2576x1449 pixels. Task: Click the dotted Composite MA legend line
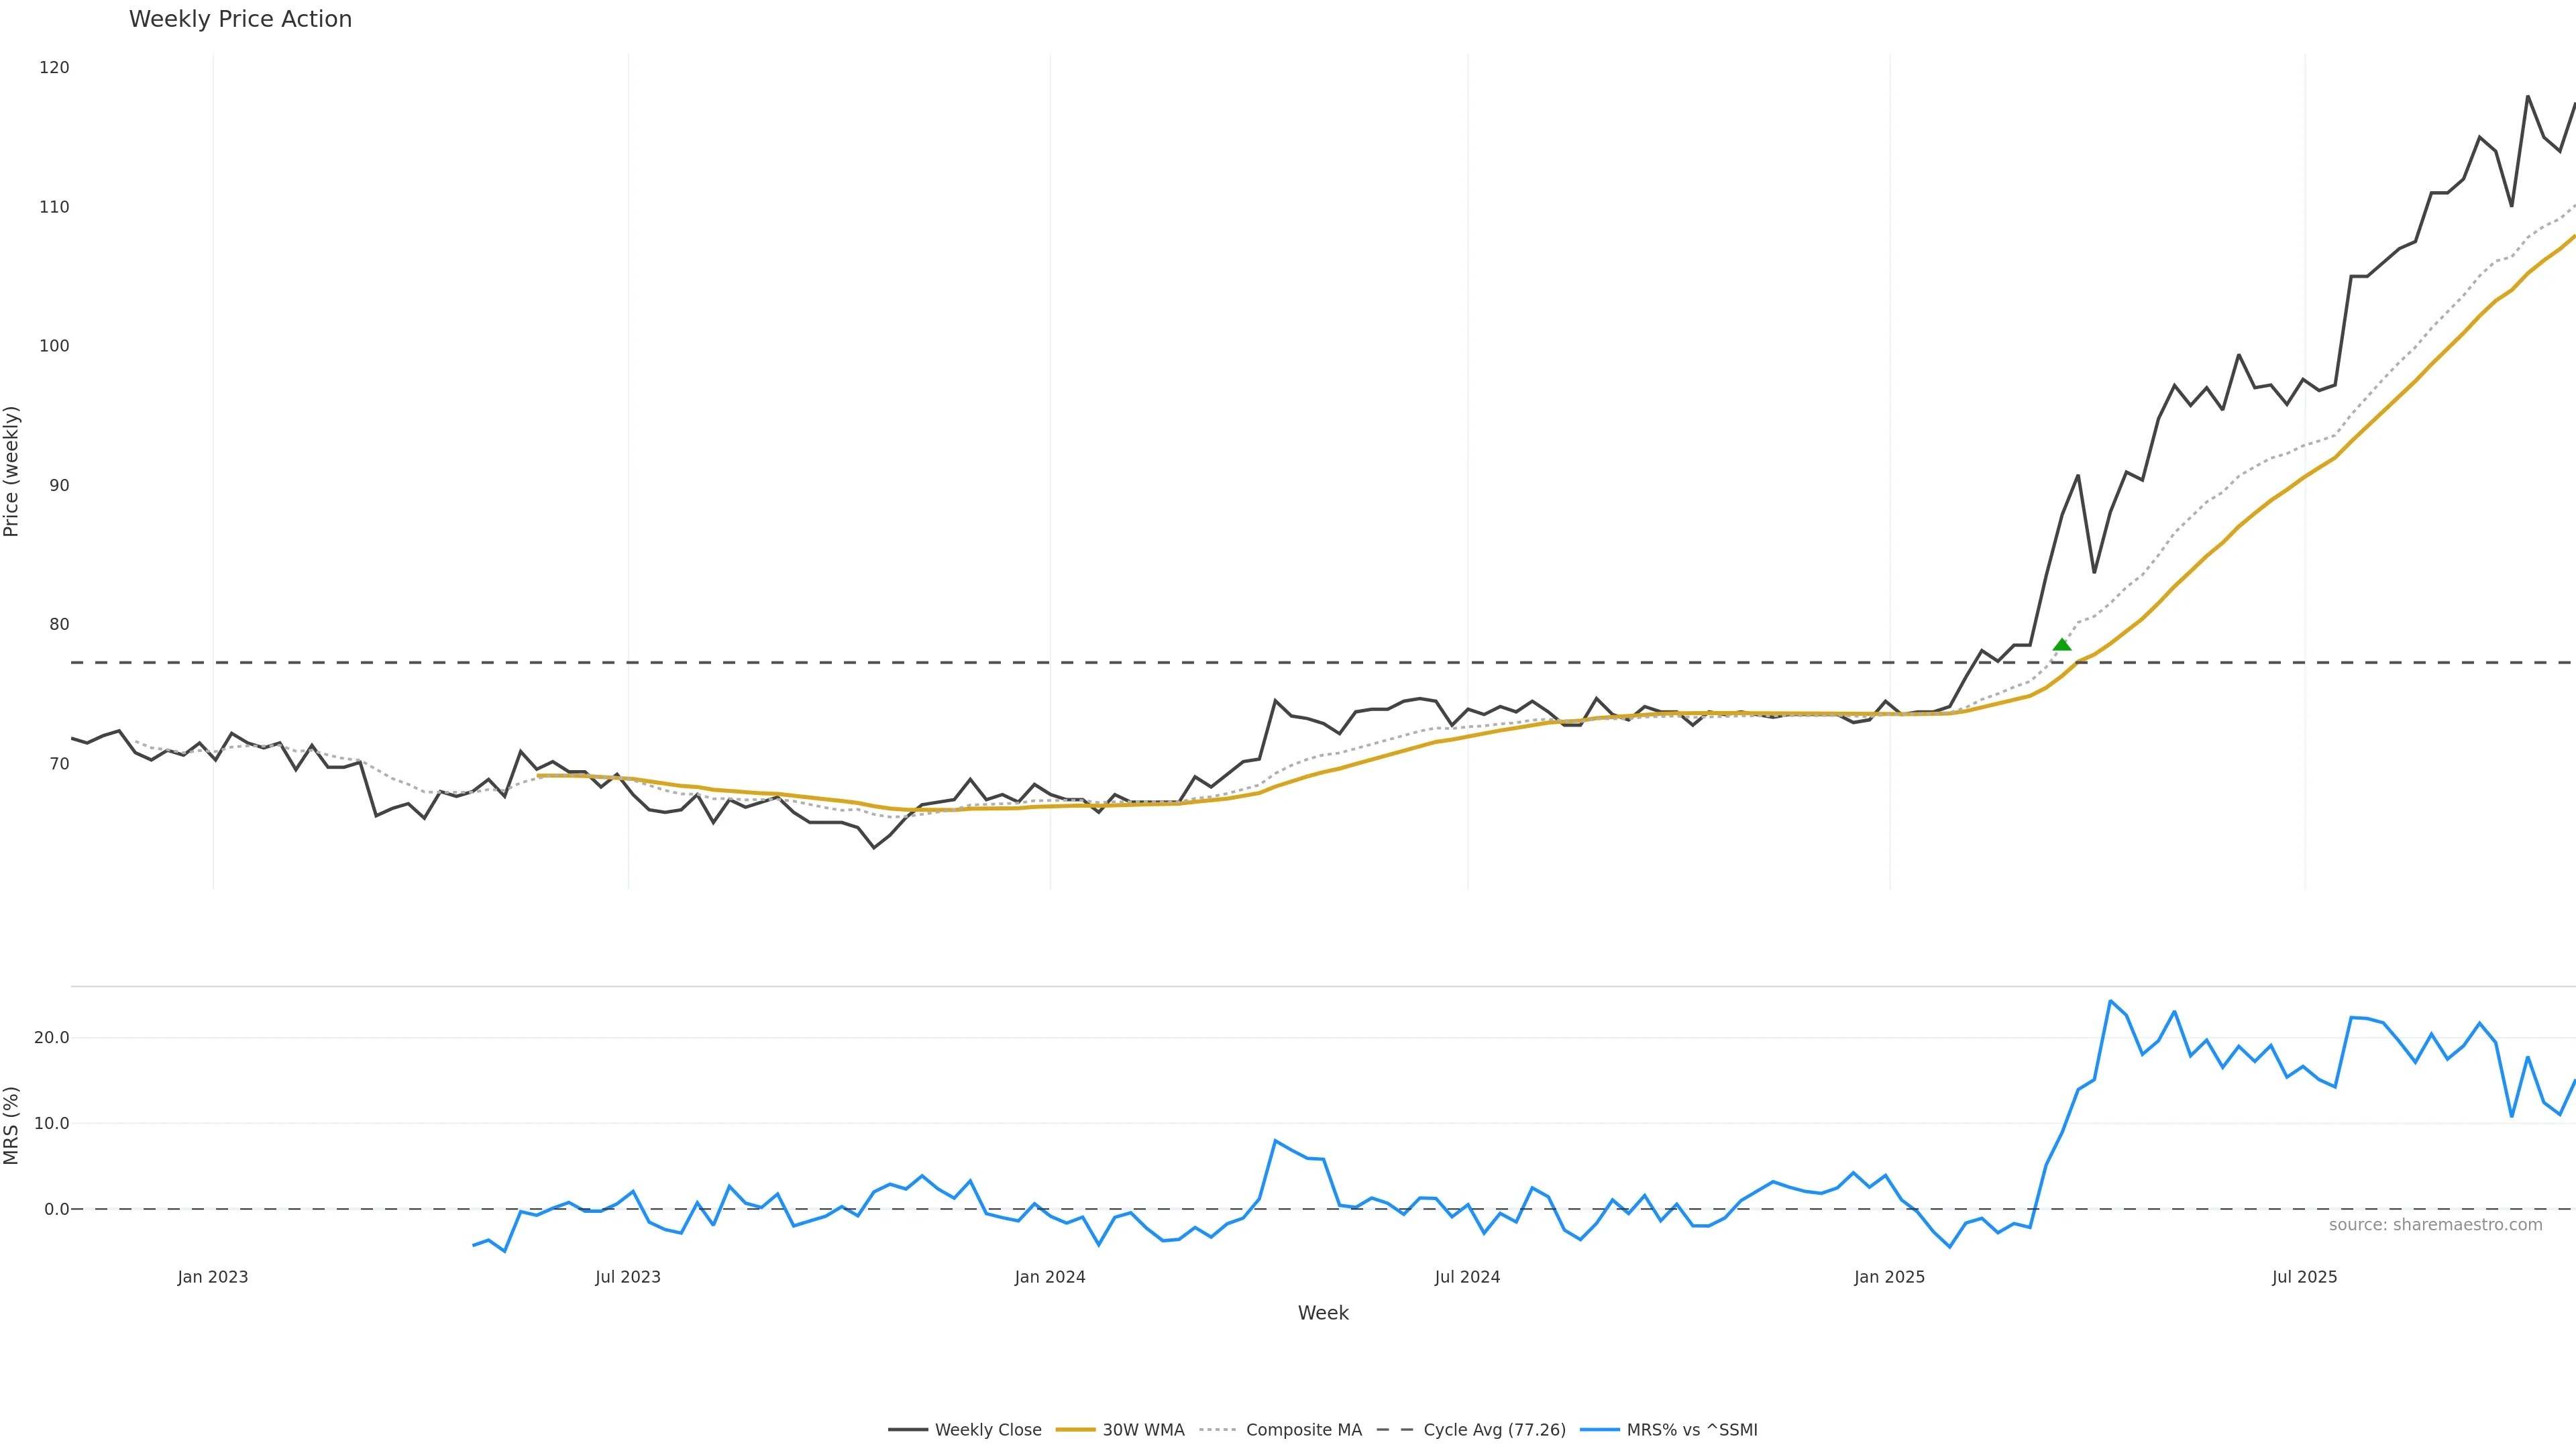[x=1218, y=1430]
